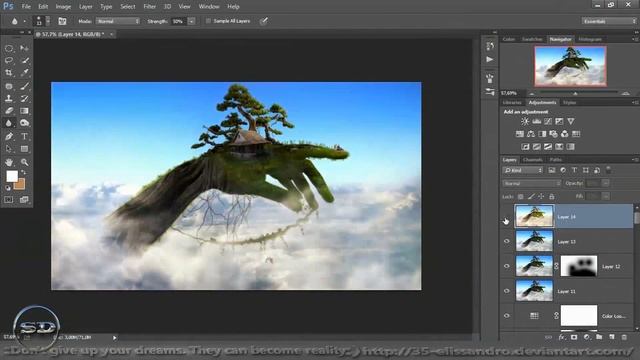Select the Rectangle shape tool

tap(24, 149)
